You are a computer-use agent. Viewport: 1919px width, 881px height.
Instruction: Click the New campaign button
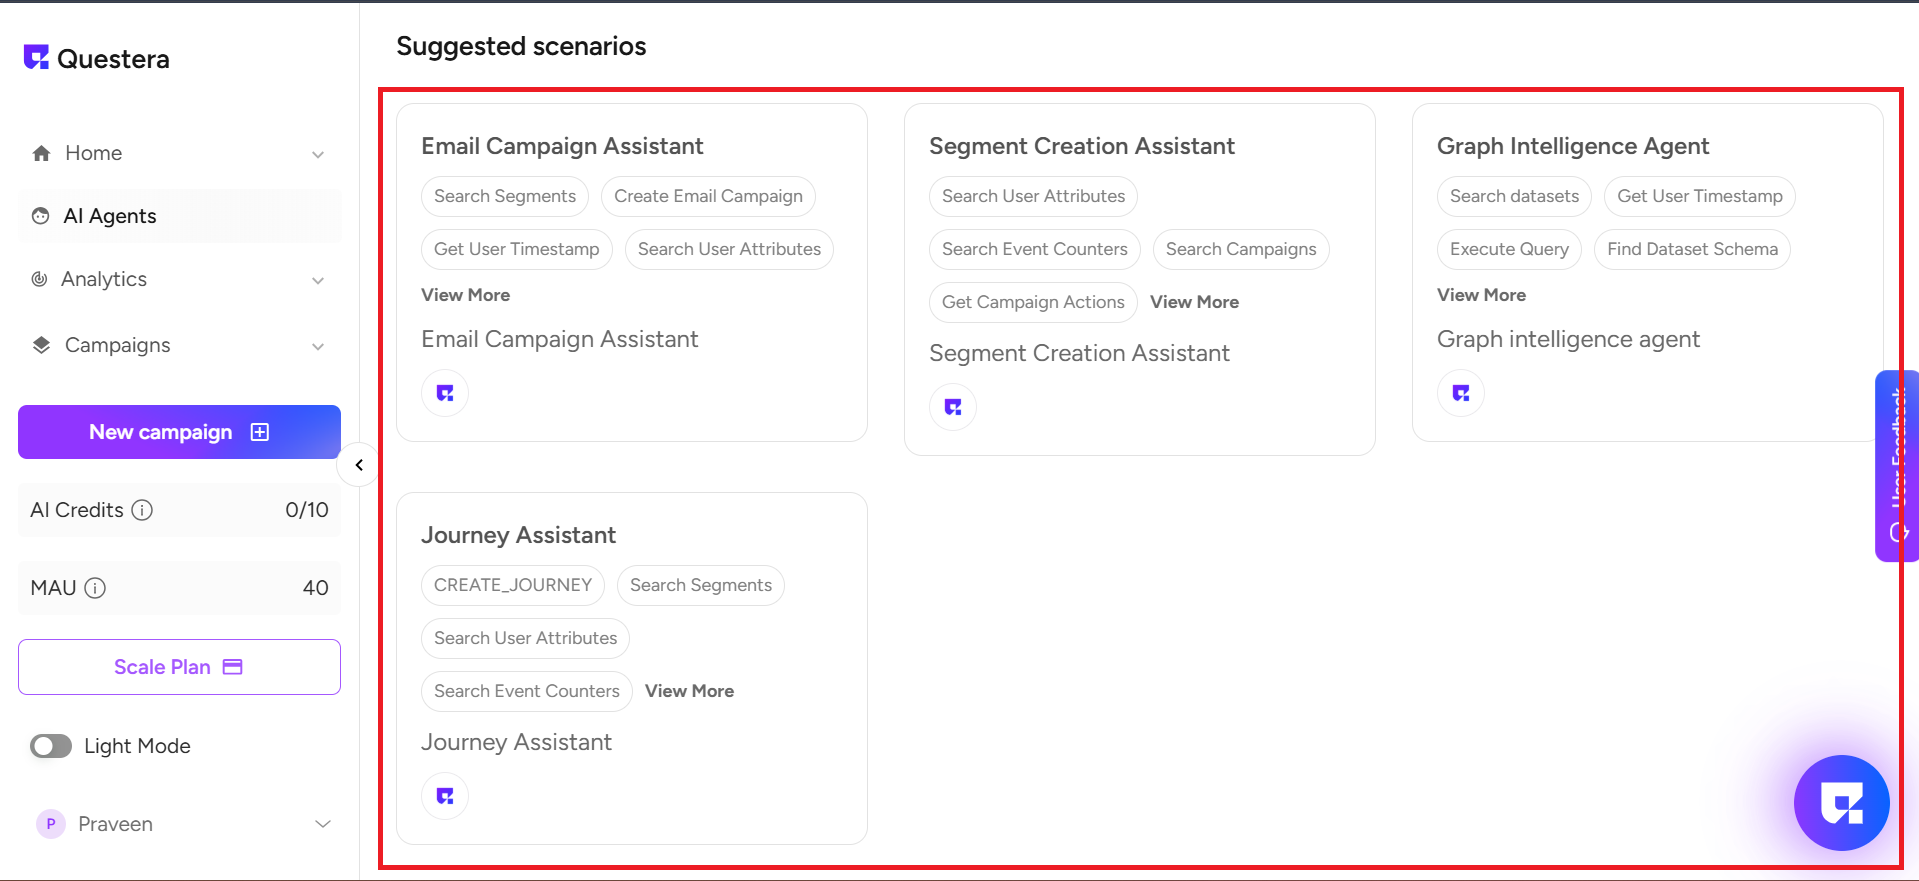coord(179,432)
